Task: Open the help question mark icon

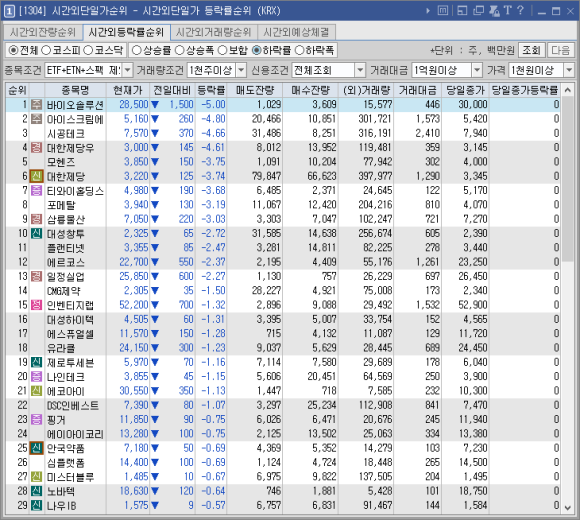Action: [x=520, y=10]
